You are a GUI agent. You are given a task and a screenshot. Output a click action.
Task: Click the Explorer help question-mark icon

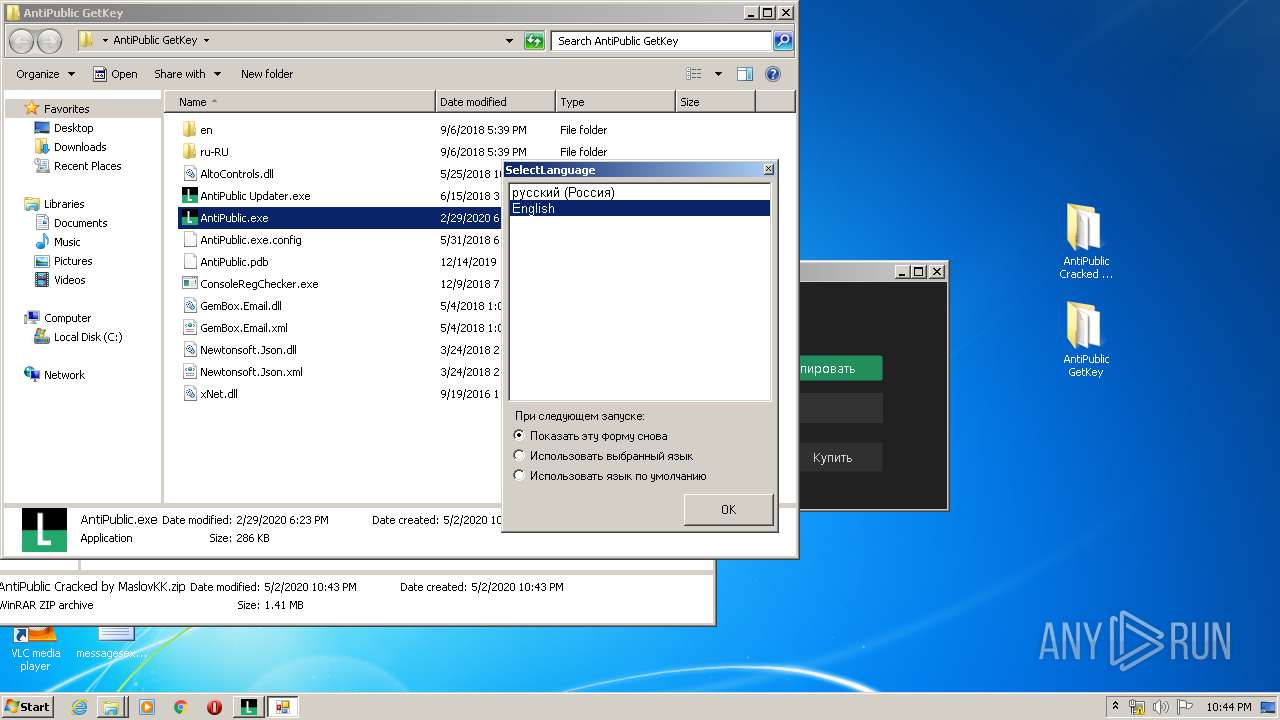pyautogui.click(x=772, y=74)
